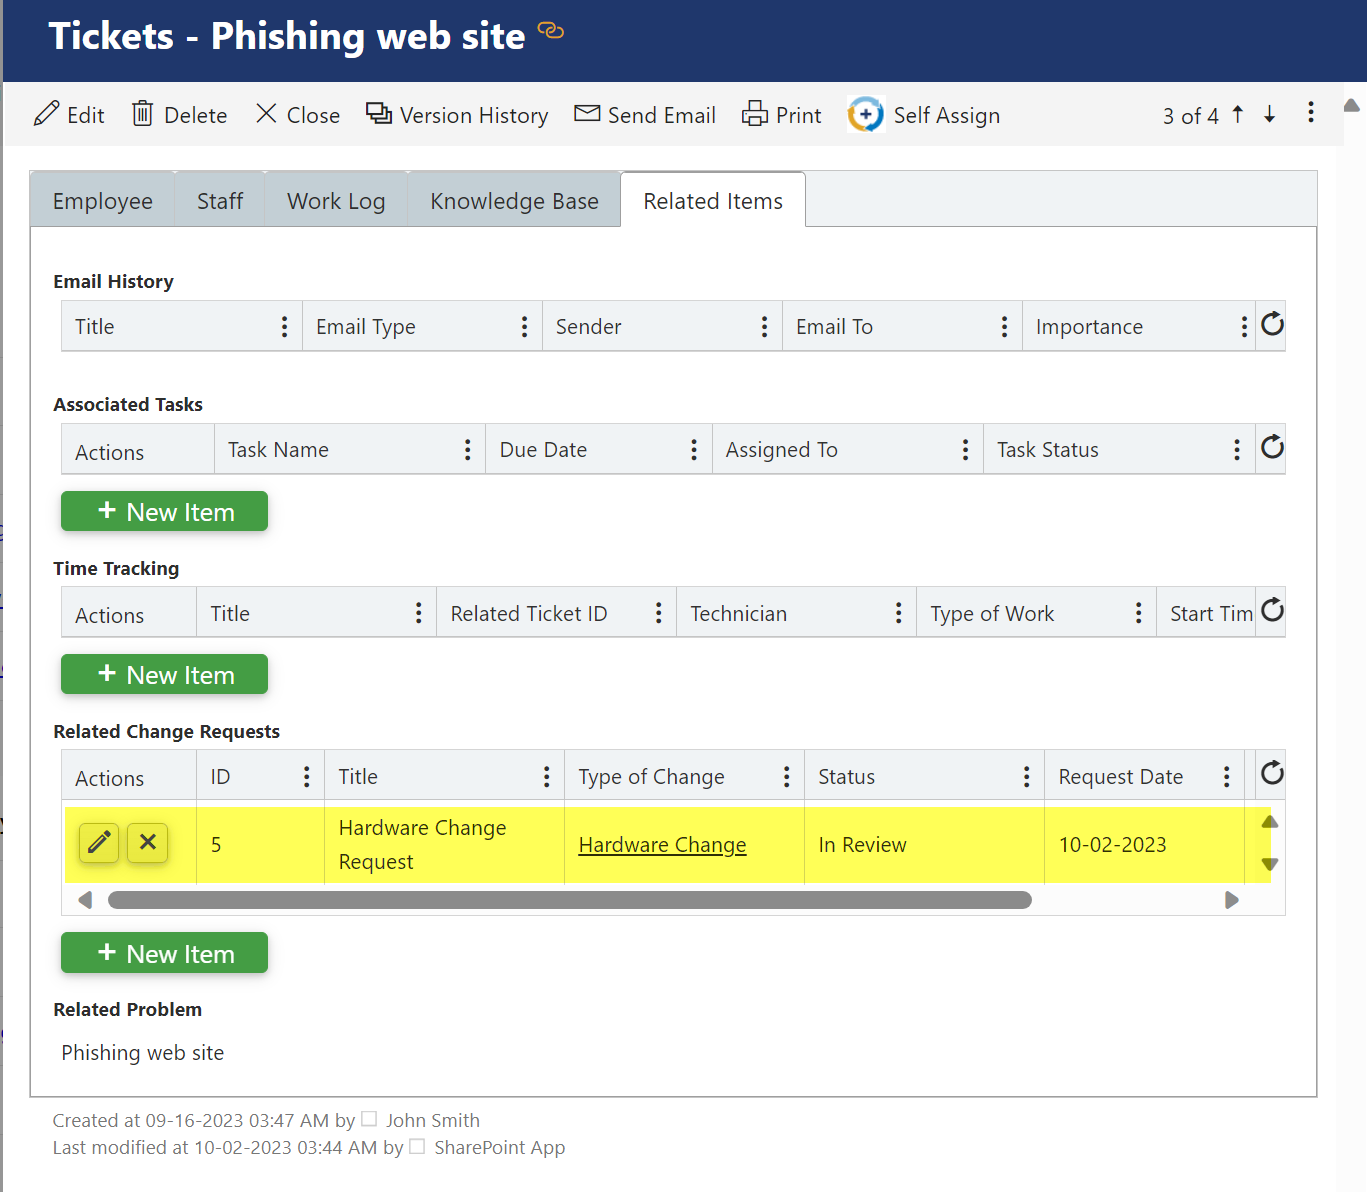Switch to the Work Log tab
This screenshot has height=1192, width=1367.
(x=336, y=201)
